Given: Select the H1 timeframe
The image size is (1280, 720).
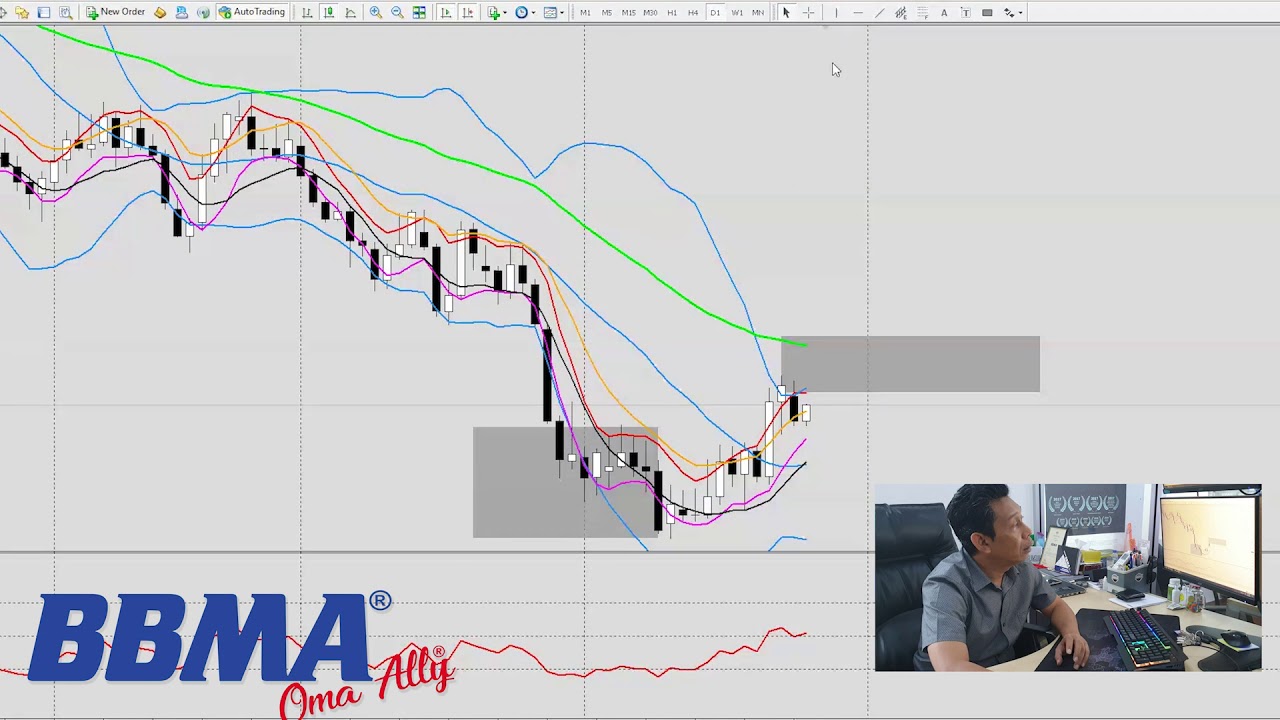Looking at the screenshot, I should point(672,12).
